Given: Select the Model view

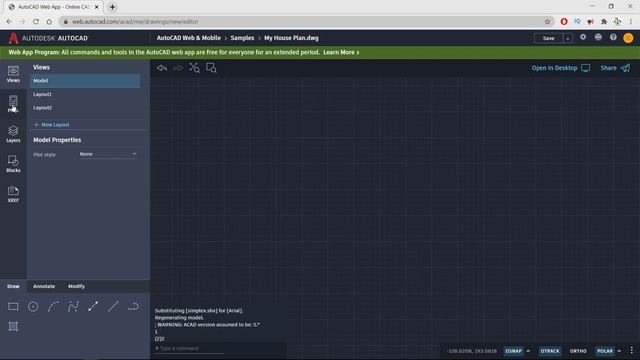Looking at the screenshot, I should point(85,81).
